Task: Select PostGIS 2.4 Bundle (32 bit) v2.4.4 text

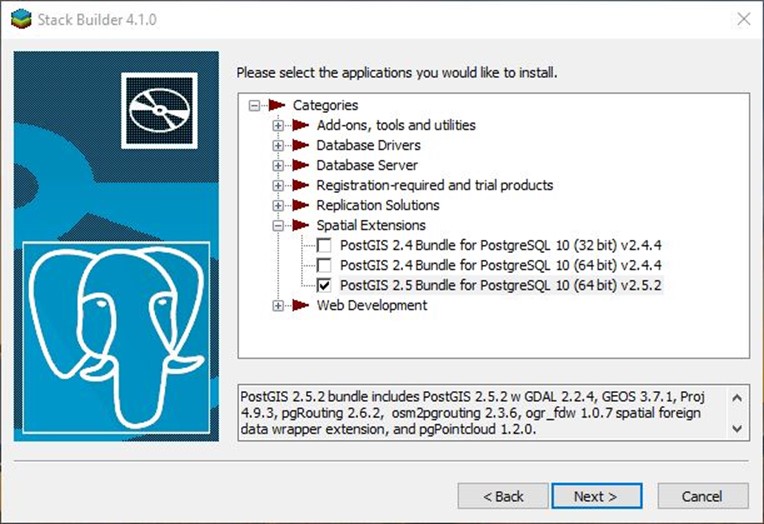Action: (x=500, y=245)
